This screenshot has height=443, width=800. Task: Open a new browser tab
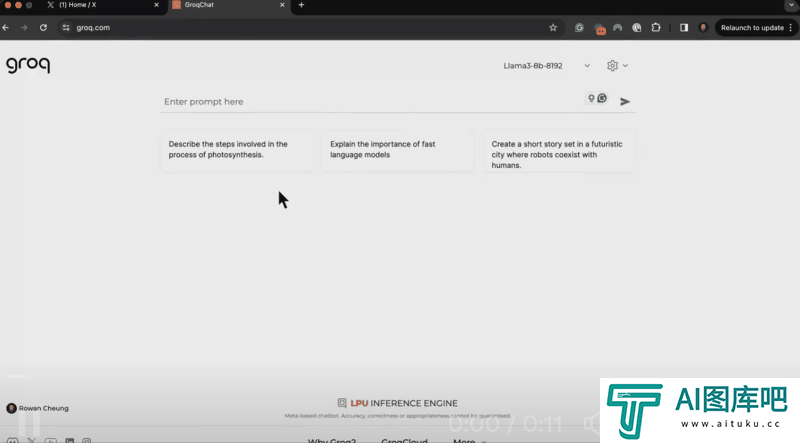301,5
